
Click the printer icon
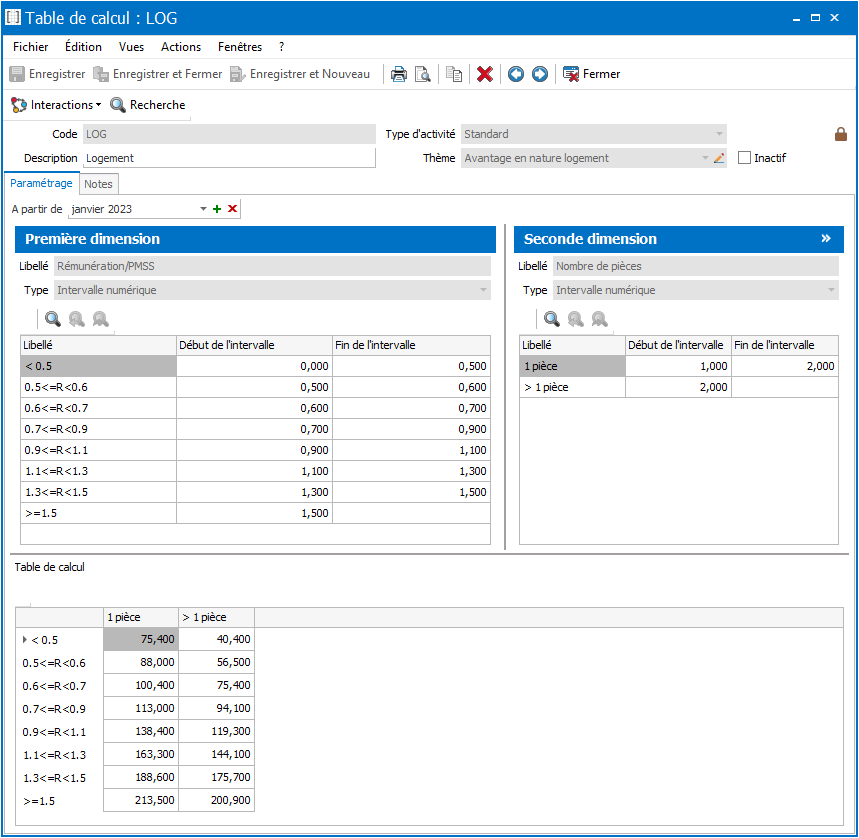(x=399, y=74)
